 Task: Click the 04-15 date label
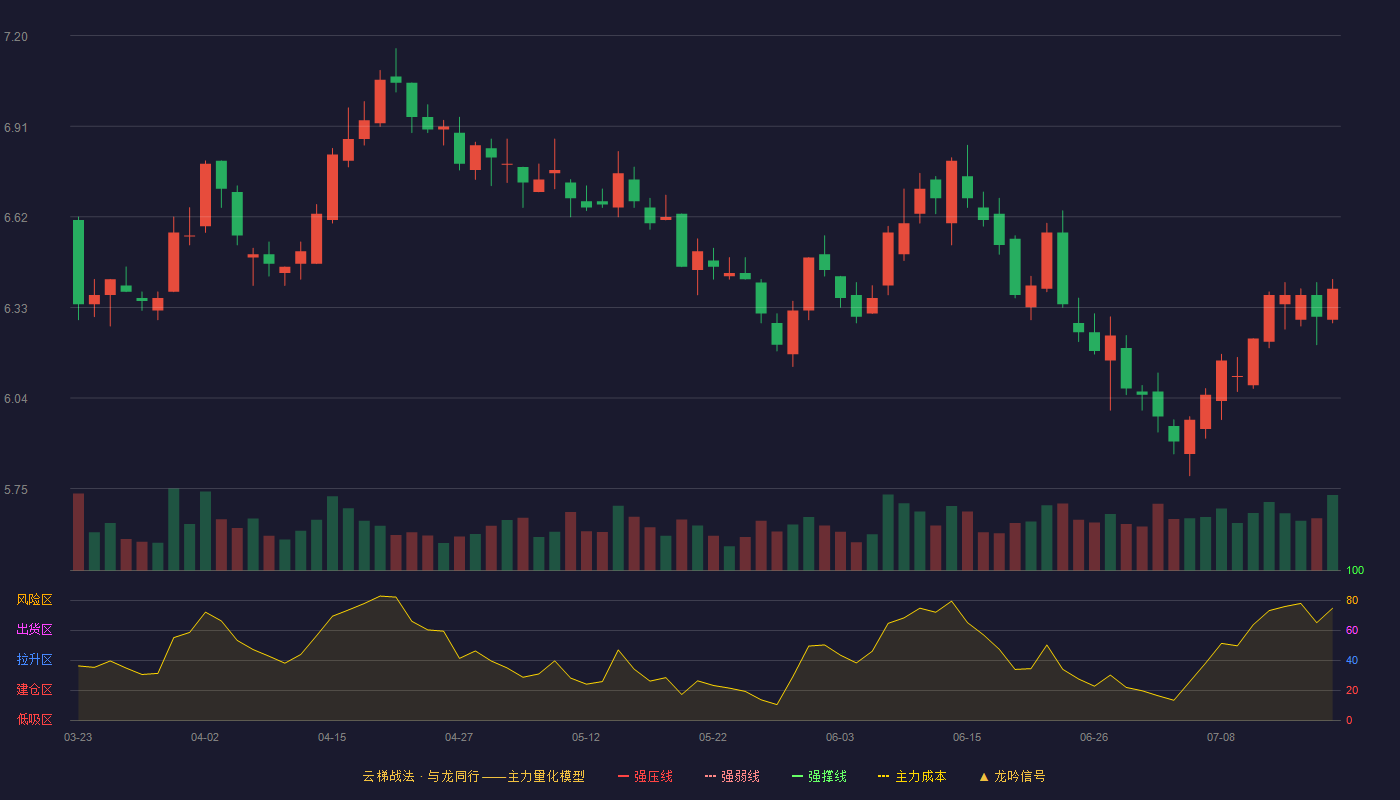click(332, 737)
